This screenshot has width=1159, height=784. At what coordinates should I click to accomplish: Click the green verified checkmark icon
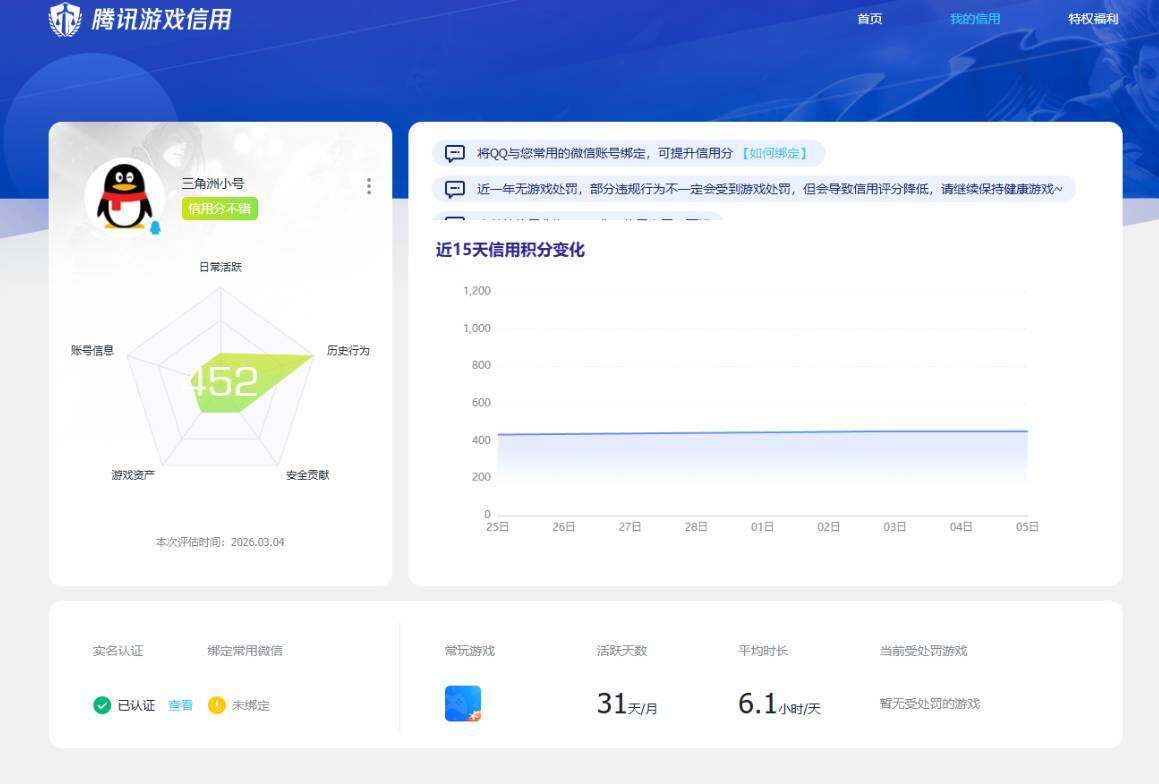(102, 705)
